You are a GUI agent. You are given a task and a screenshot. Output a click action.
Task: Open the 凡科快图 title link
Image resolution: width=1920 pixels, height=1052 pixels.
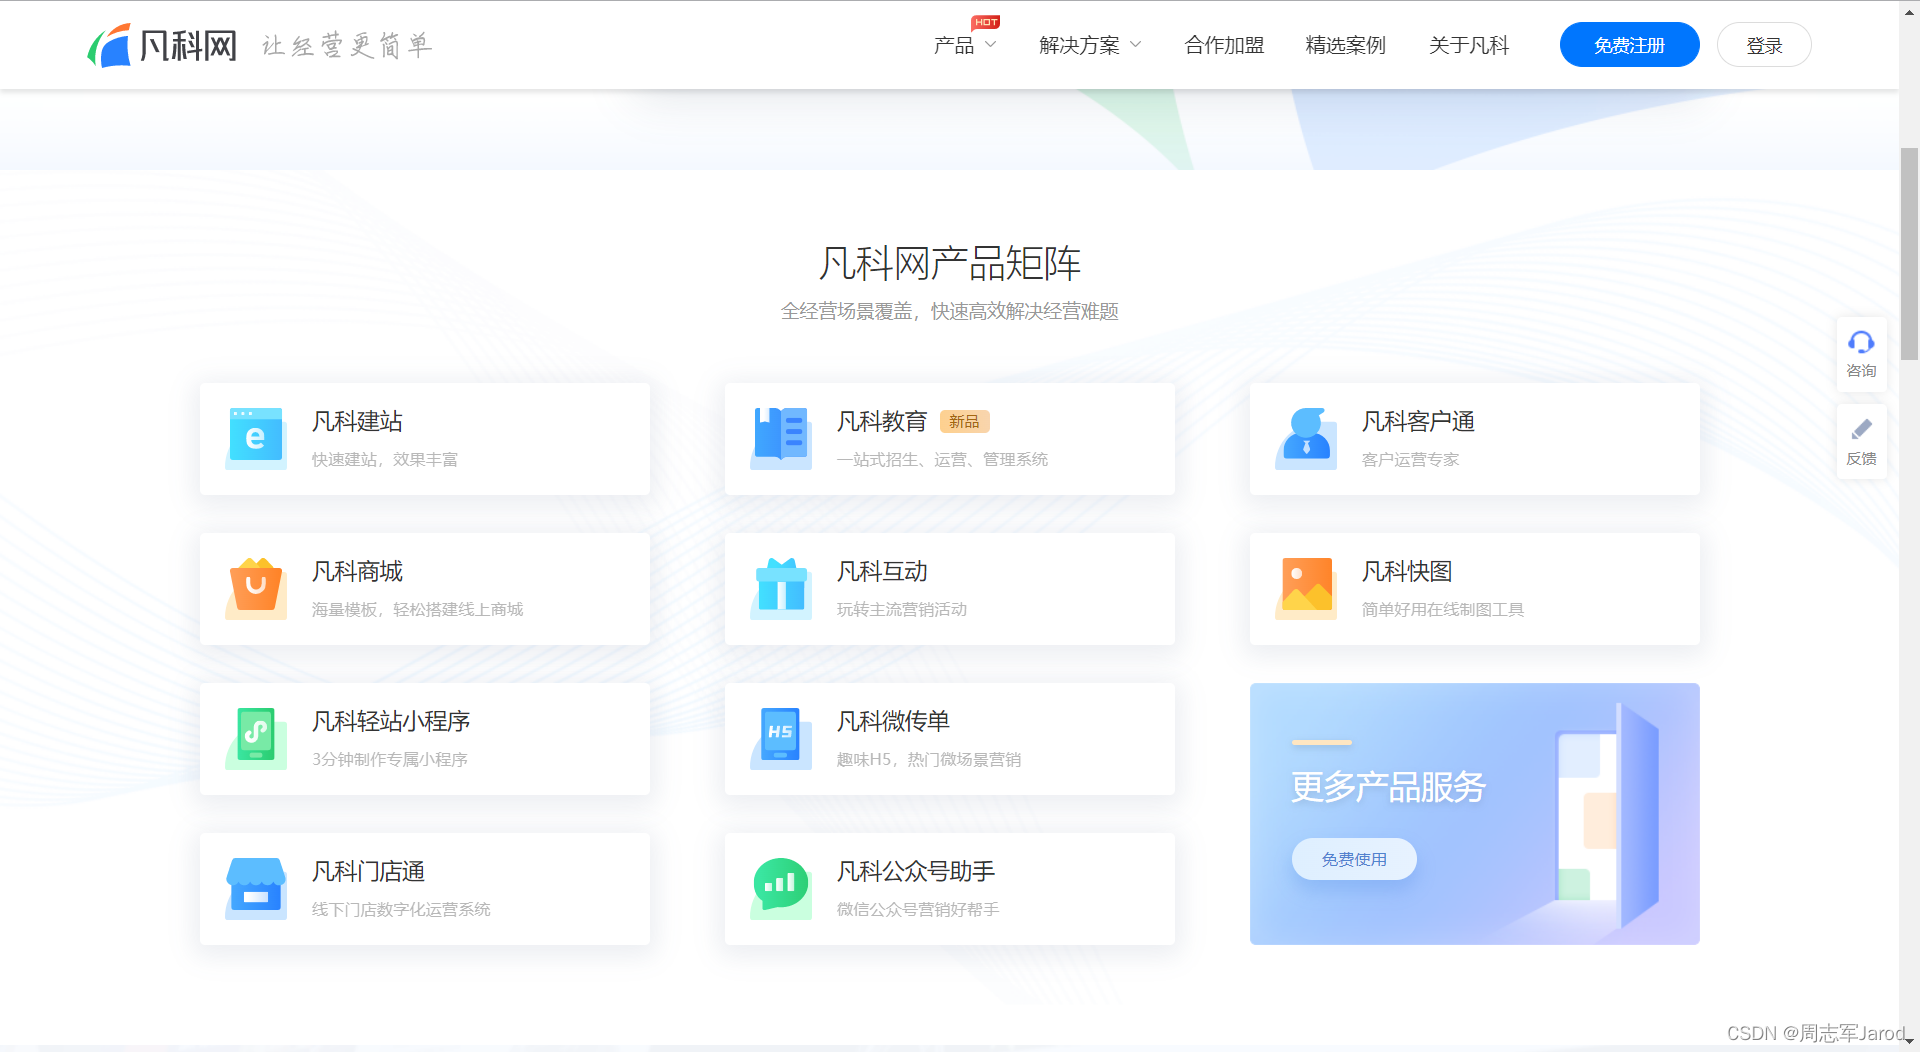pos(1407,572)
